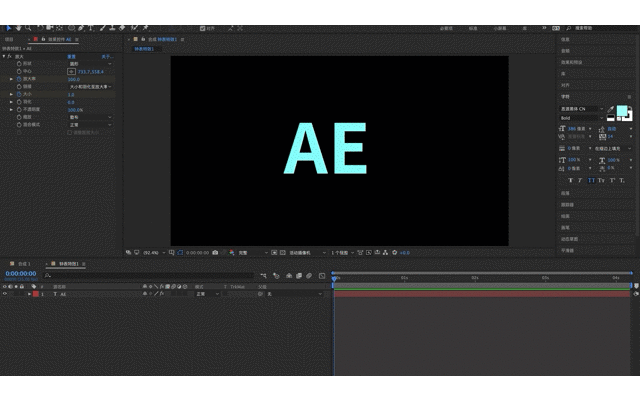Viewport: 640px width, 400px height.
Task: Select the Rotation tool
Action: (40, 28)
